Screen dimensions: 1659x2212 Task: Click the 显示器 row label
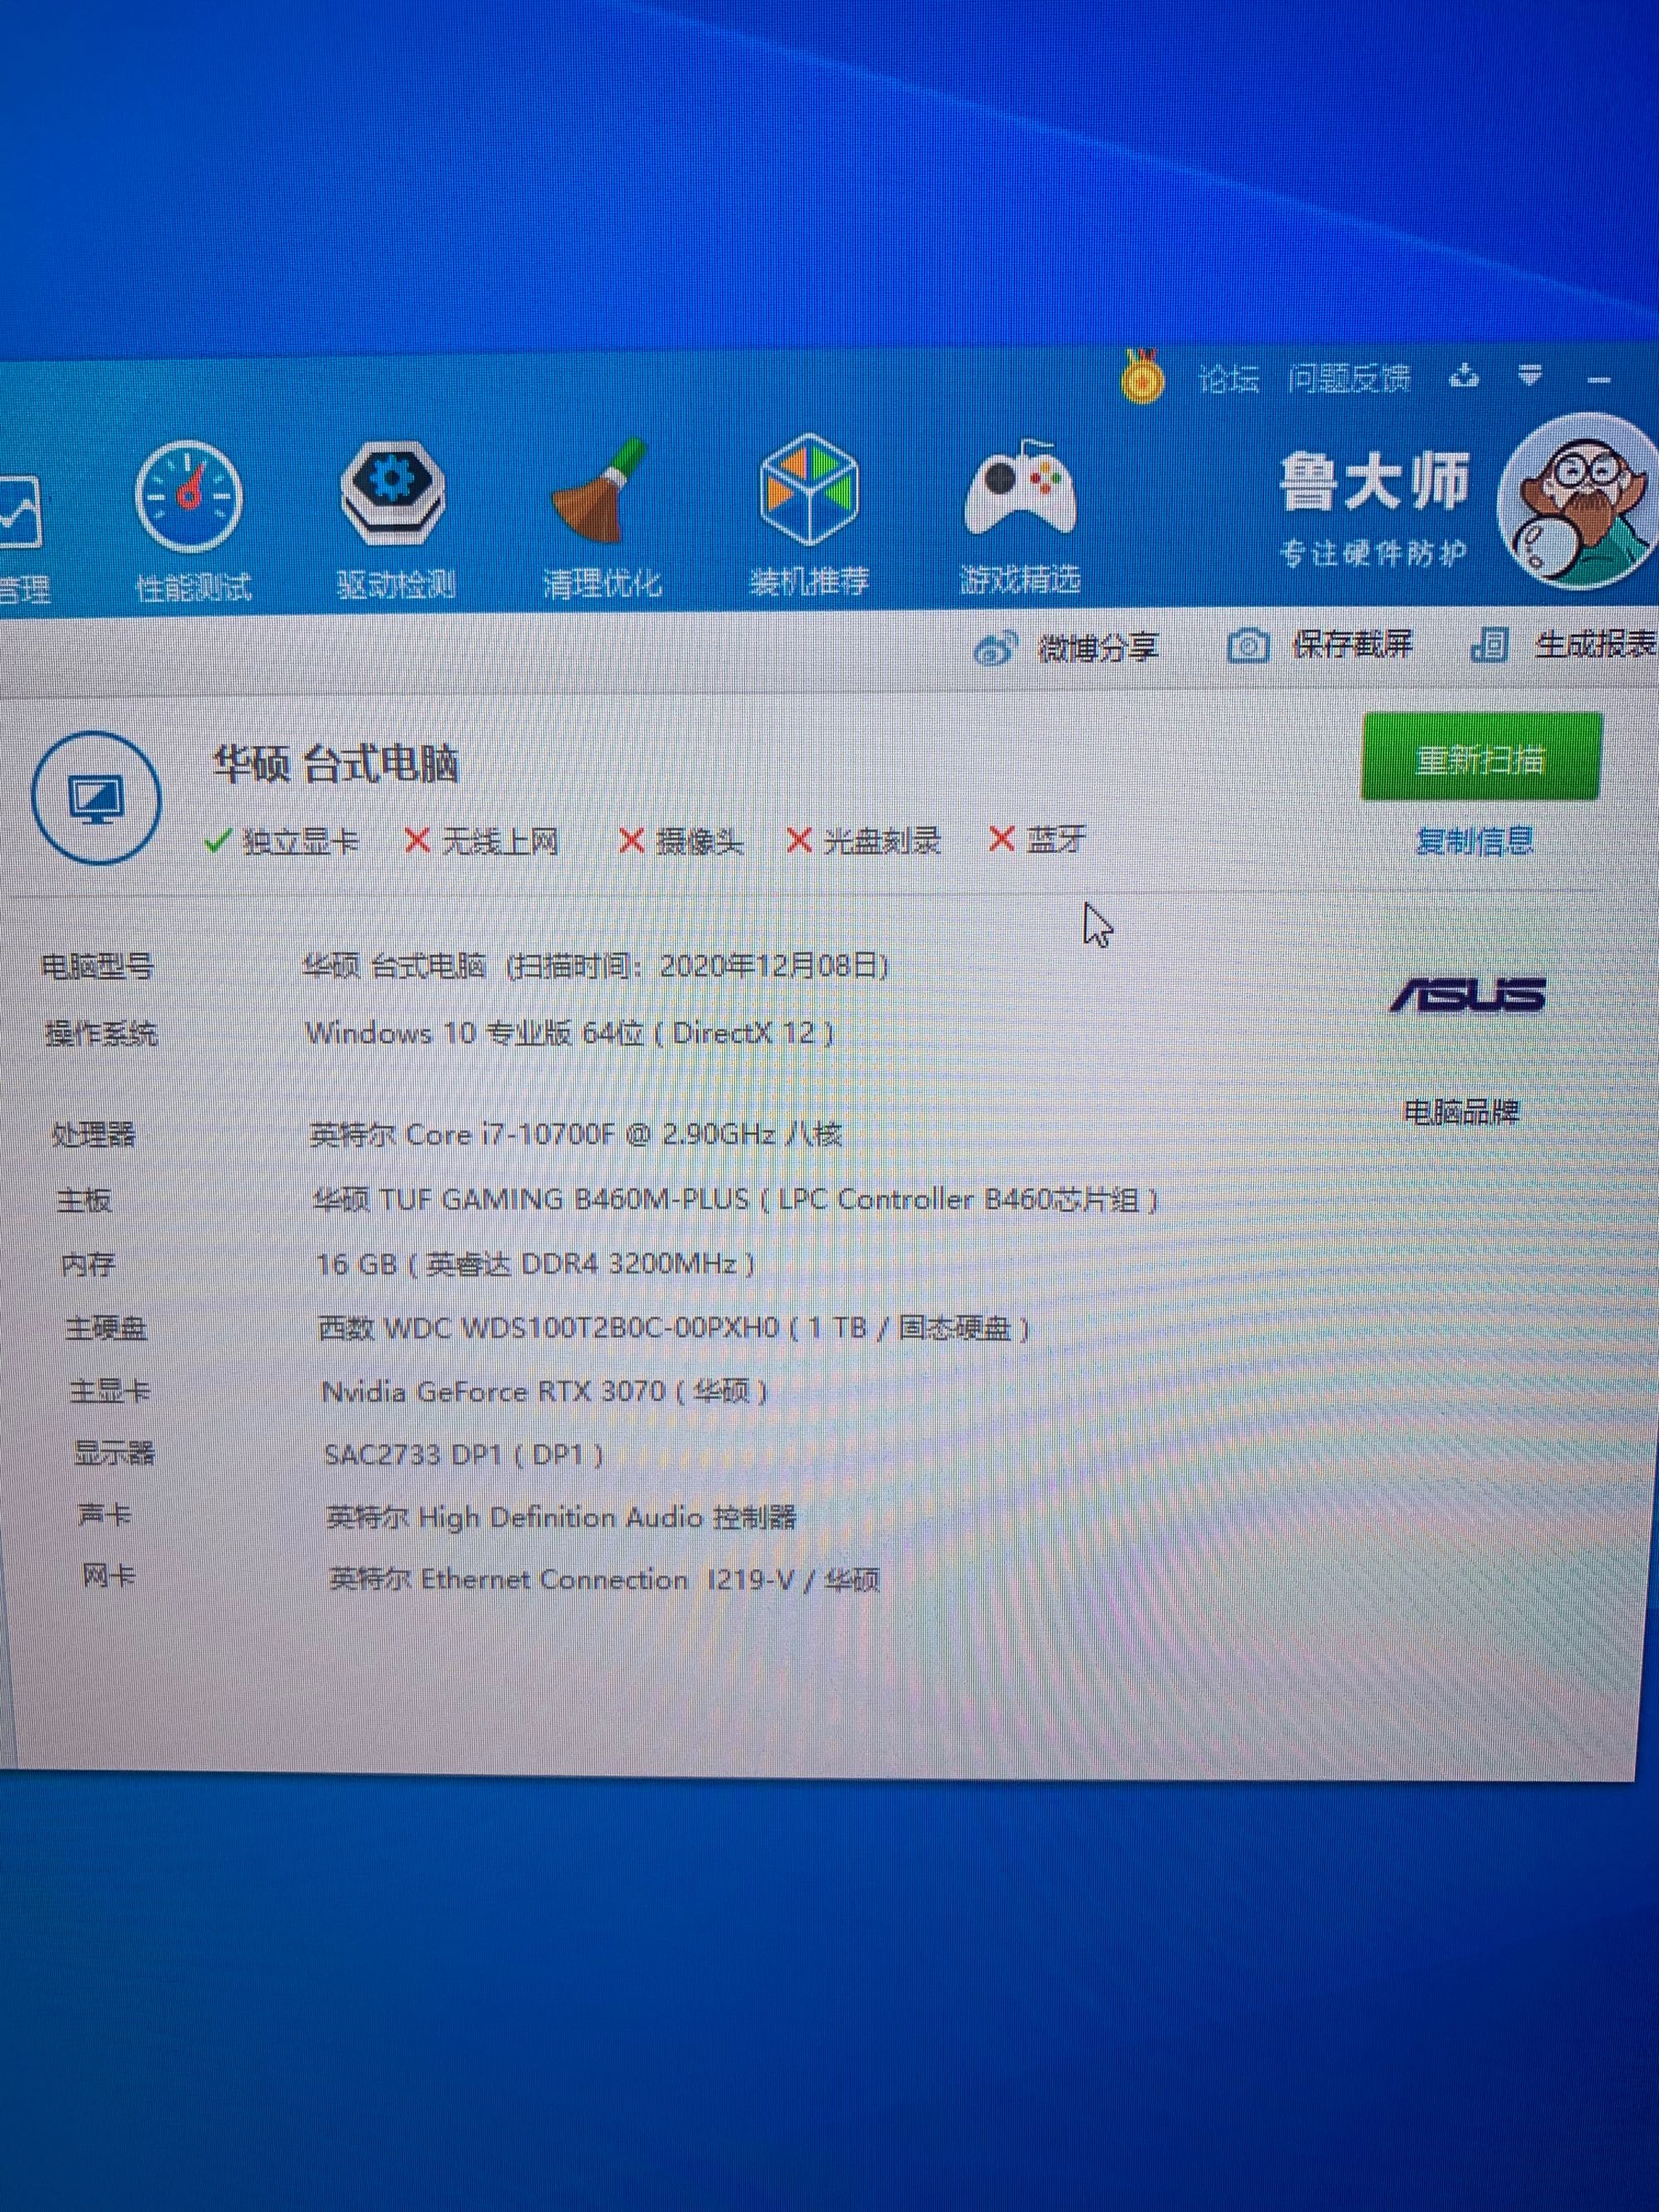click(114, 1453)
